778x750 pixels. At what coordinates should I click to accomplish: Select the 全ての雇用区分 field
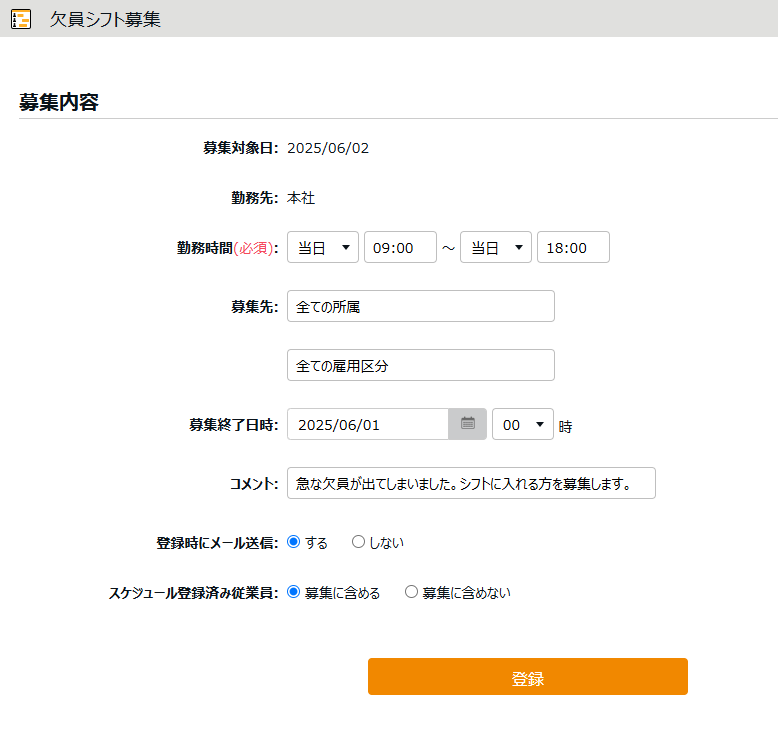420,366
